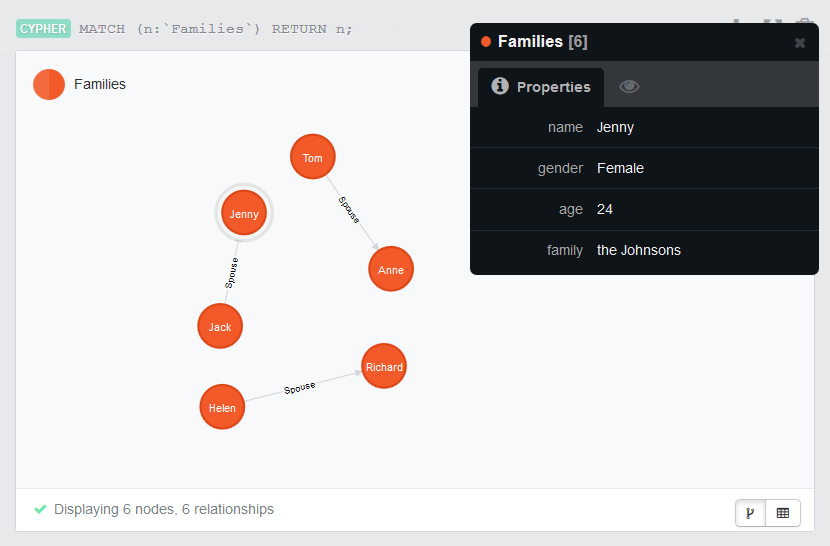Click the Spouse relationship between Tom and Anne
The width and height of the screenshot is (830, 546).
[x=350, y=210]
